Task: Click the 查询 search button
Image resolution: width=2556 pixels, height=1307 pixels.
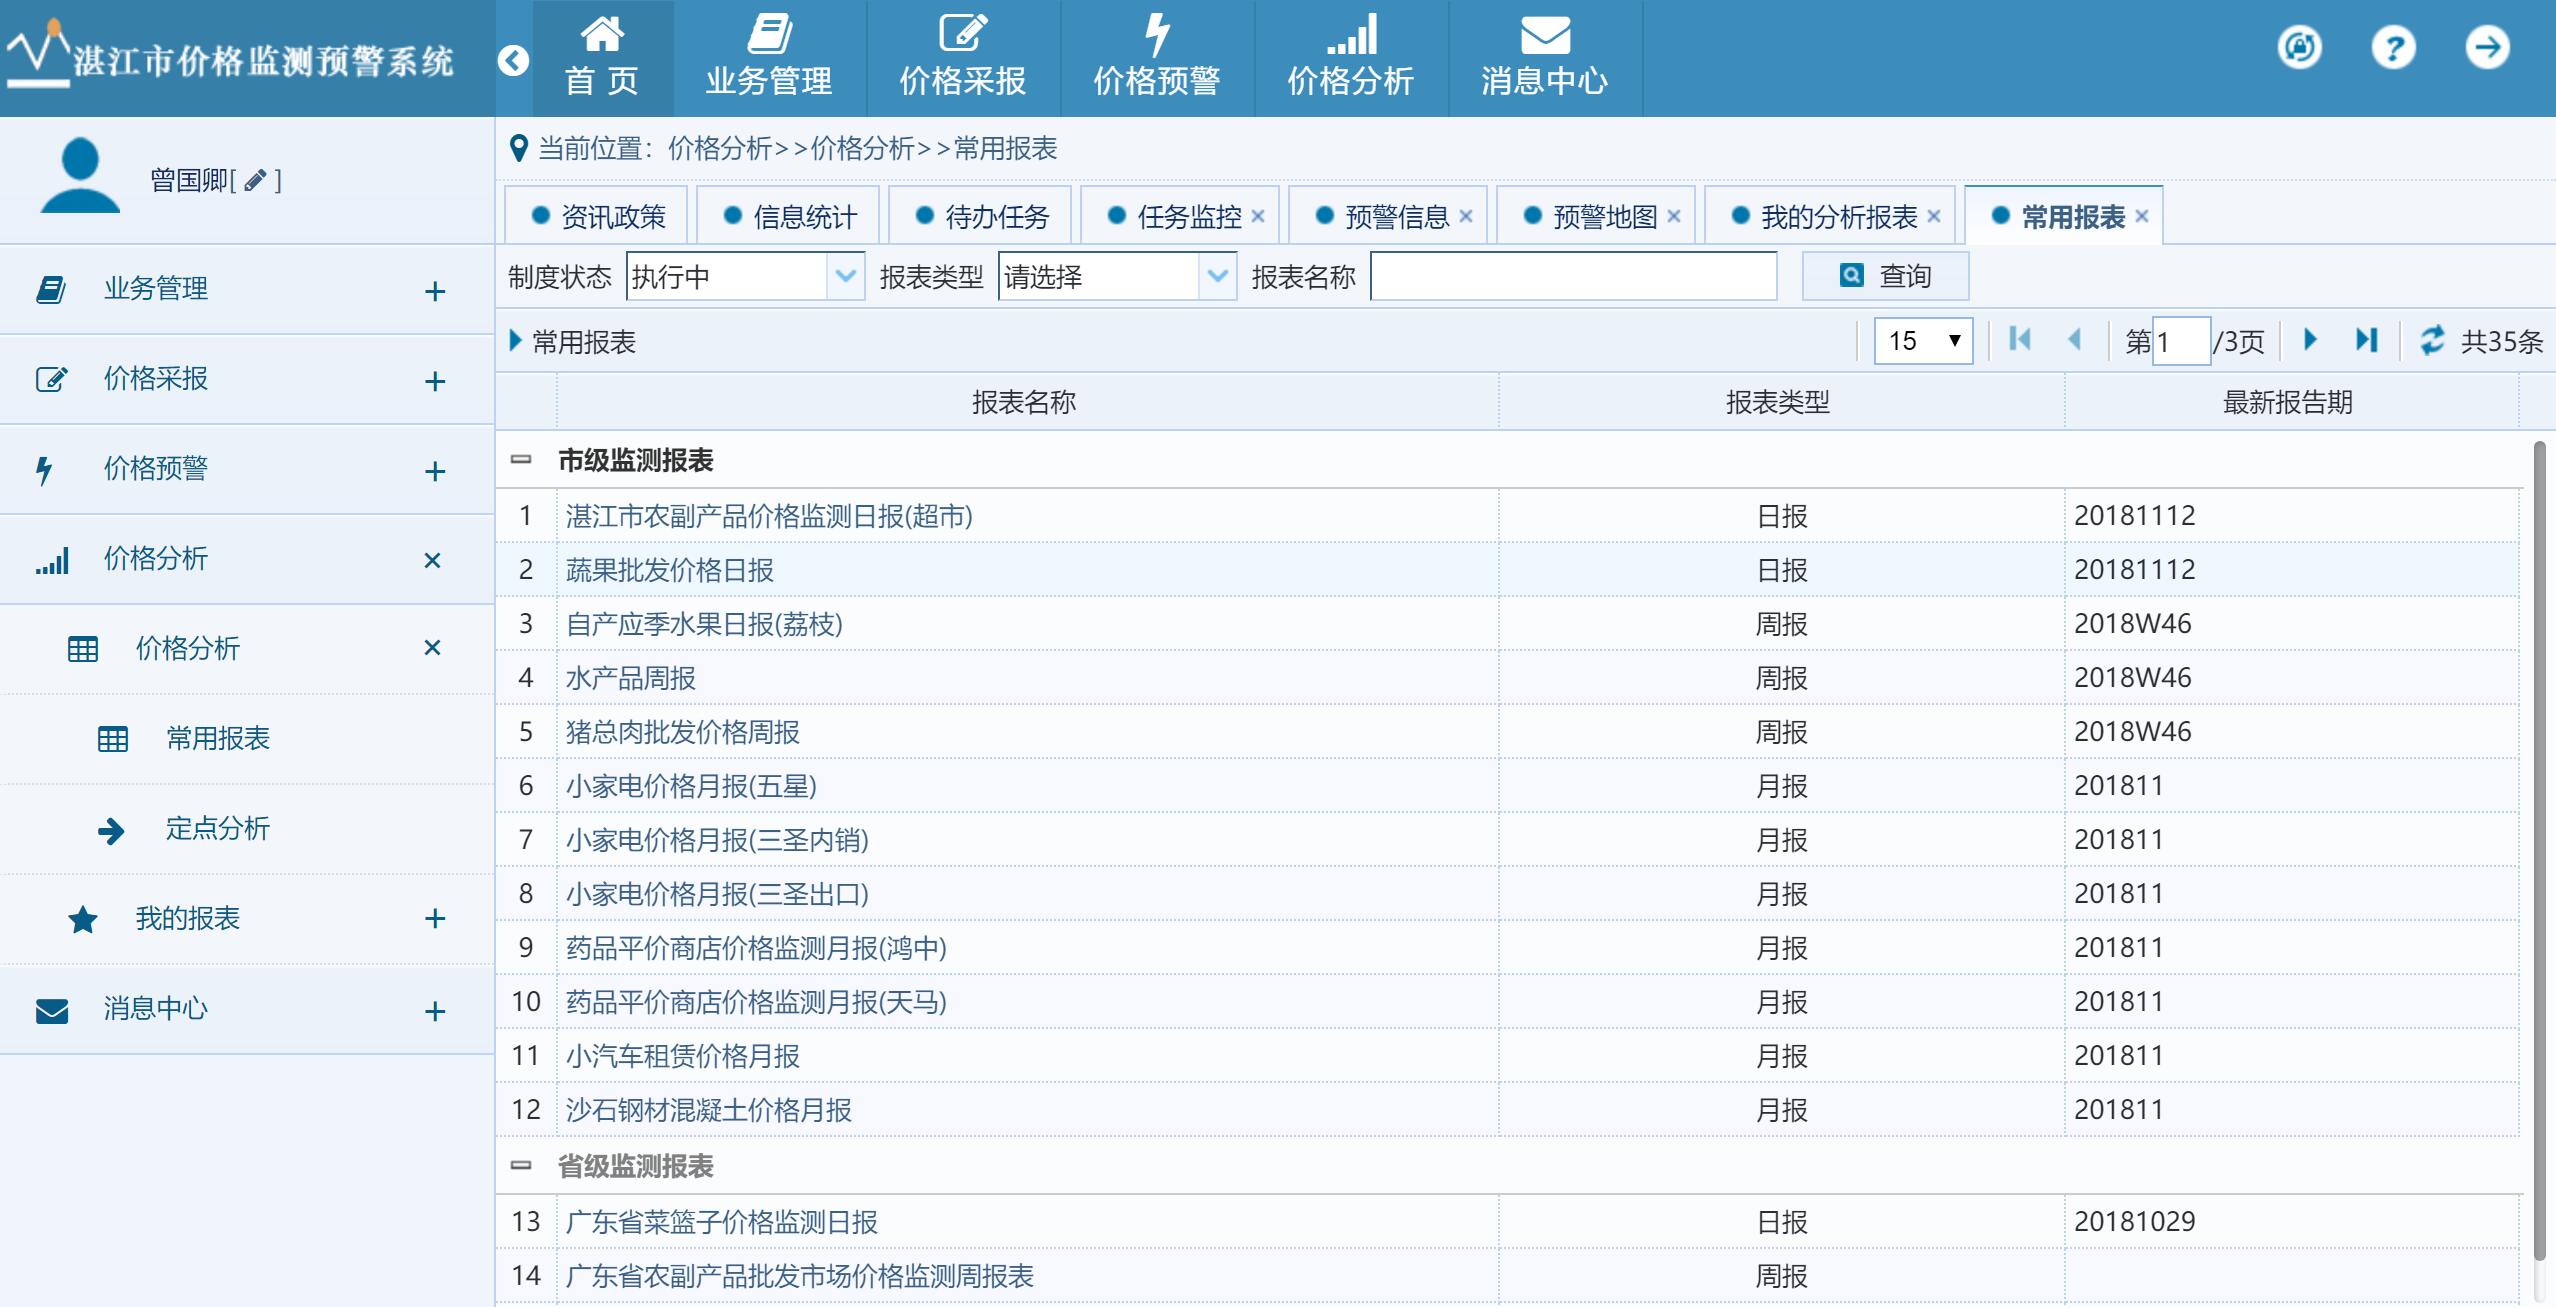Action: point(1885,276)
